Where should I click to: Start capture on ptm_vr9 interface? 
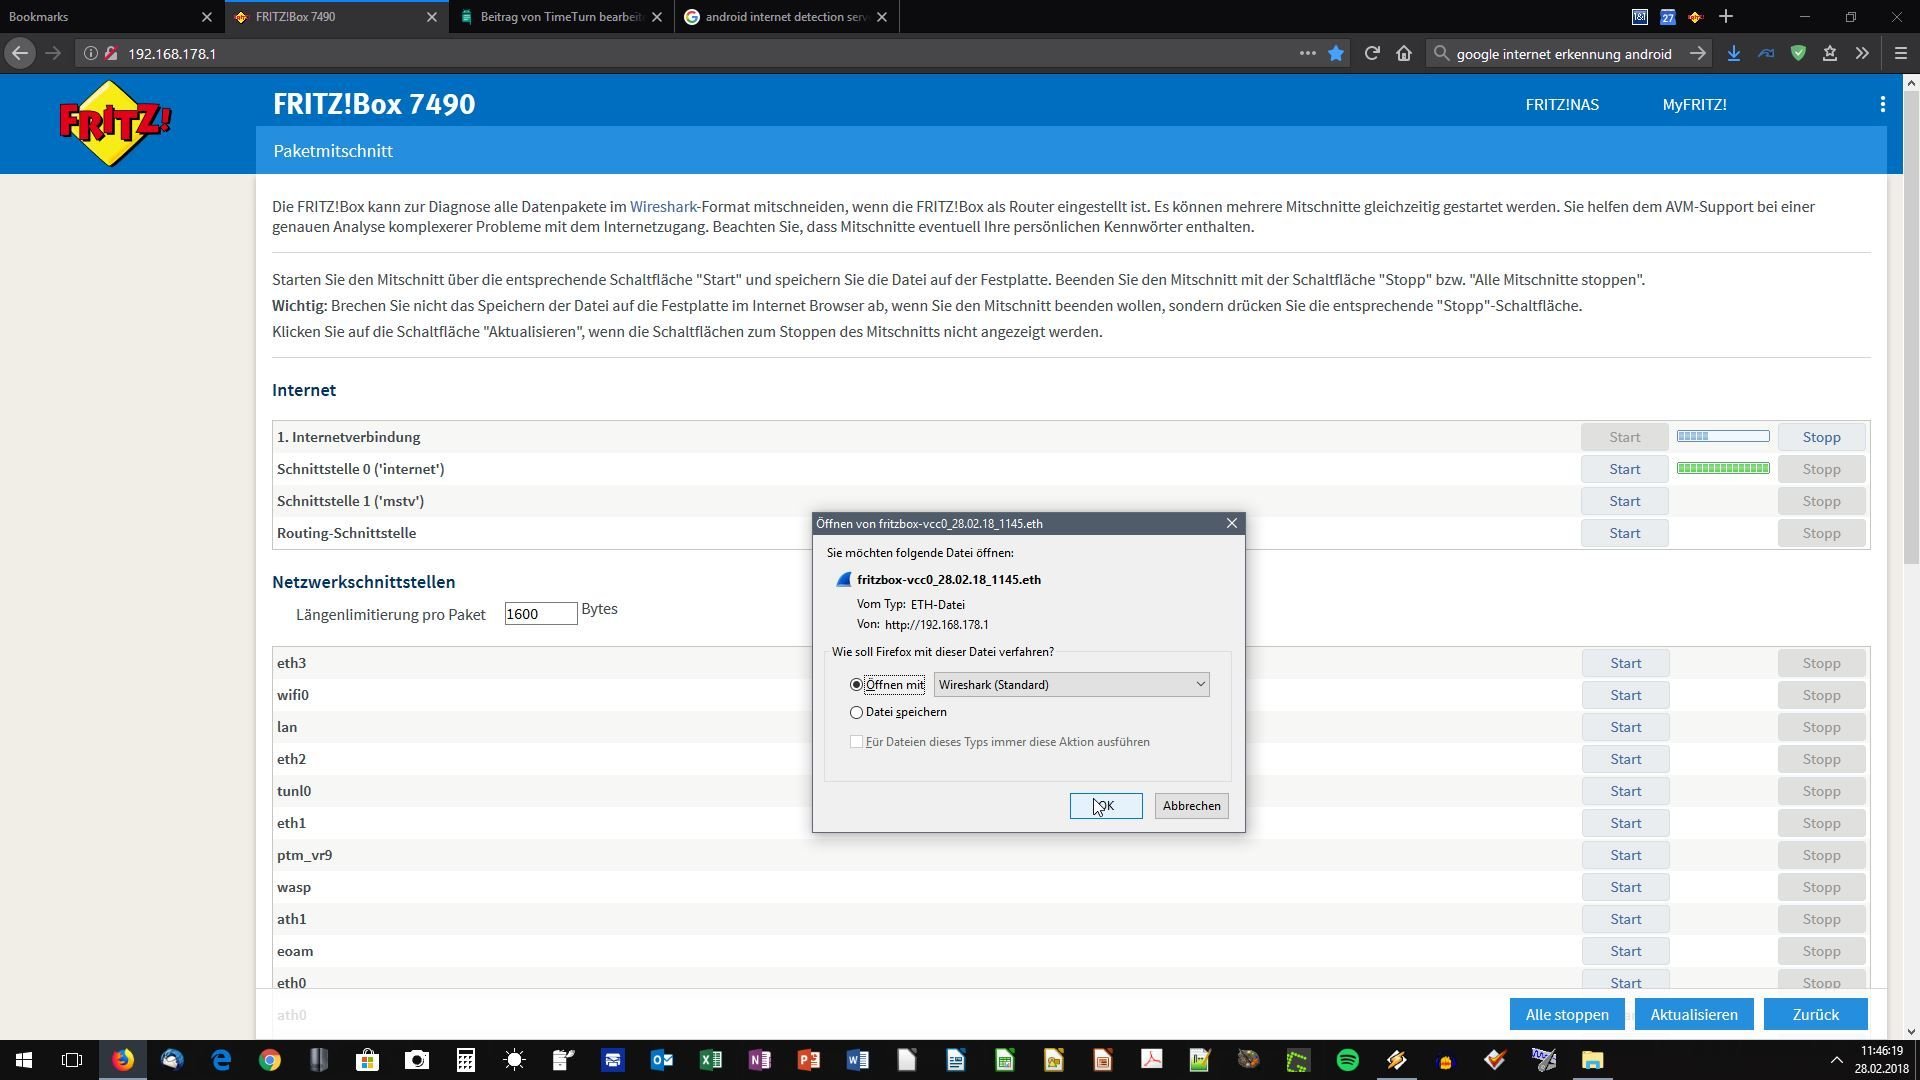pos(1625,855)
